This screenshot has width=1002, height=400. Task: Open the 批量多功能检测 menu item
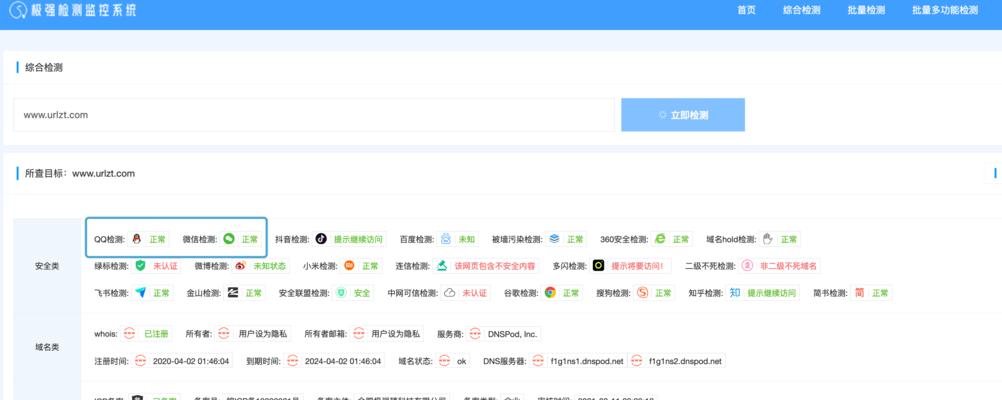point(944,10)
